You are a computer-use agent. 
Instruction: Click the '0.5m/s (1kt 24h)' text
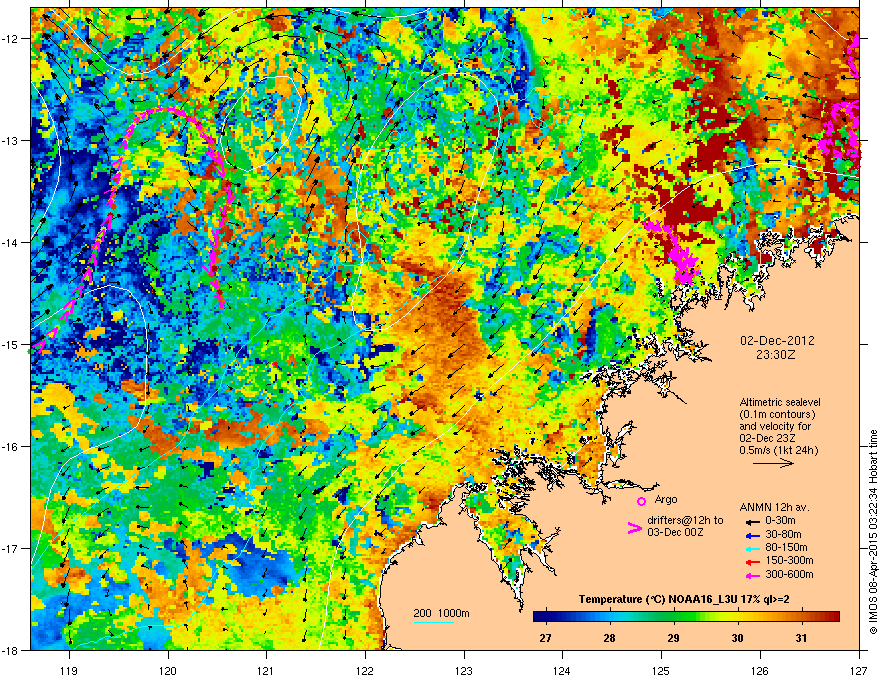pos(778,450)
